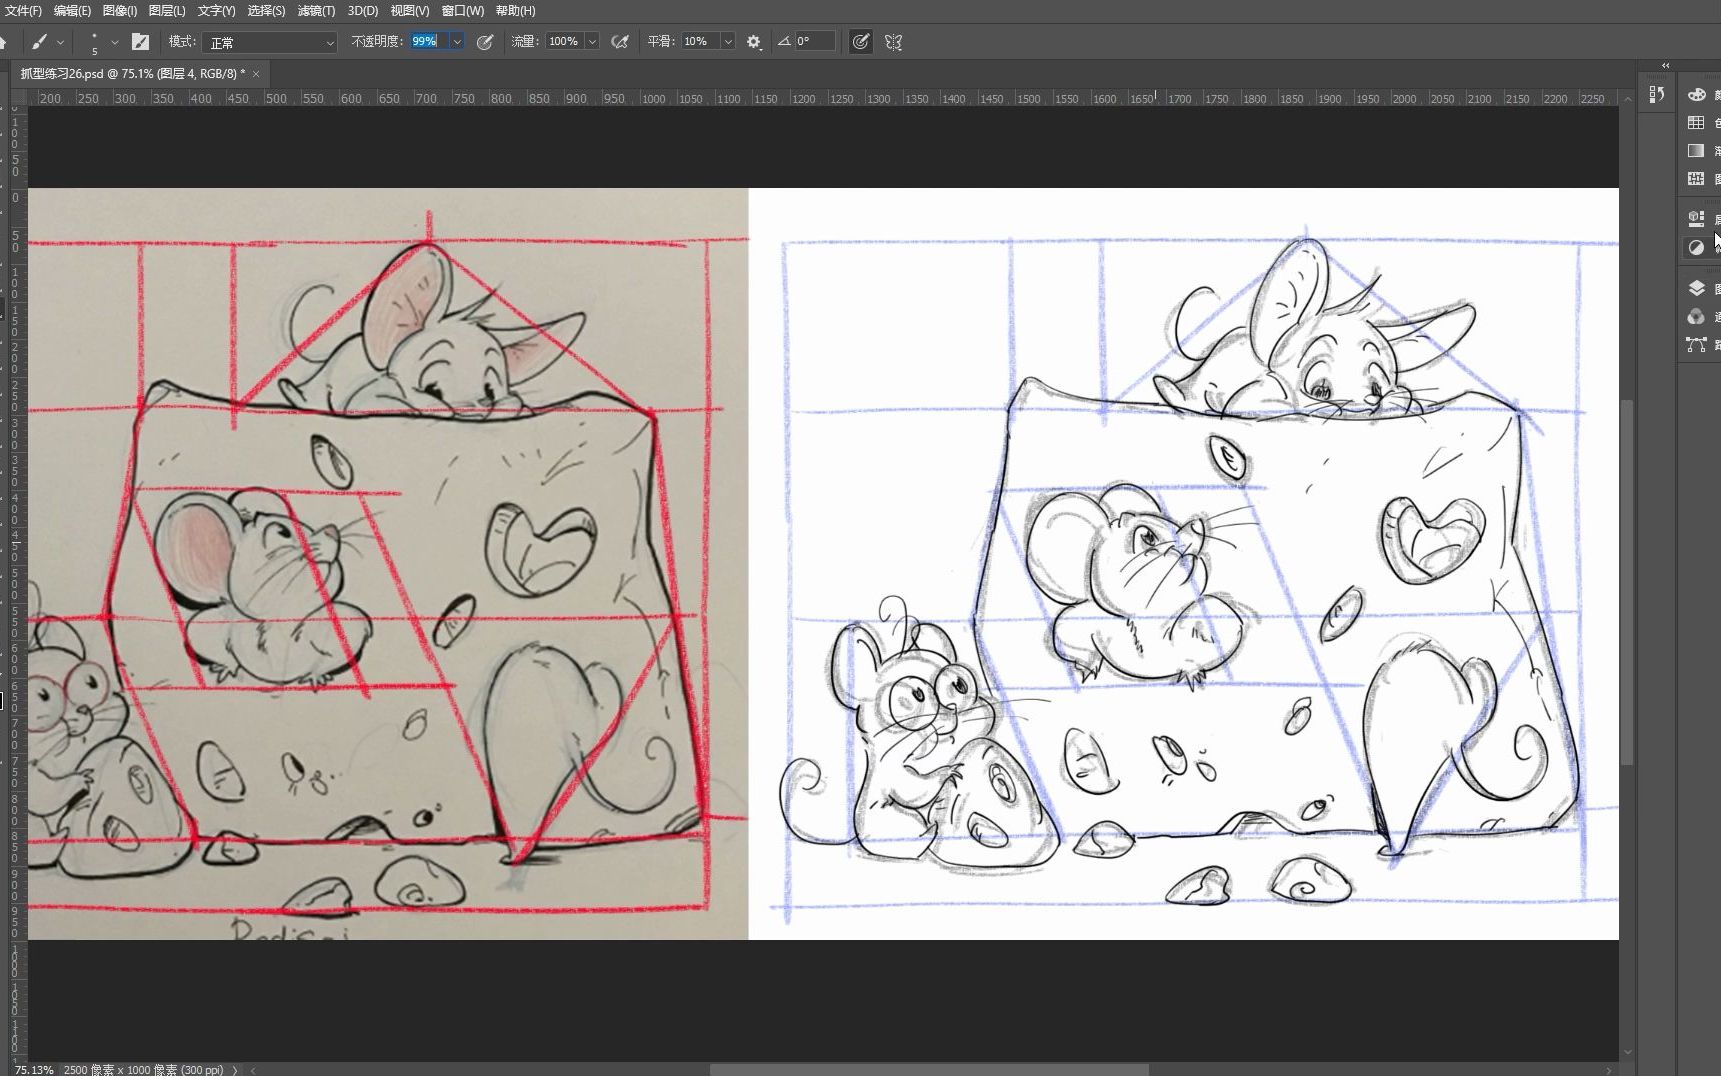Open the 窗口(W) menu
Viewport: 1721px width, 1076px height.
coord(462,11)
